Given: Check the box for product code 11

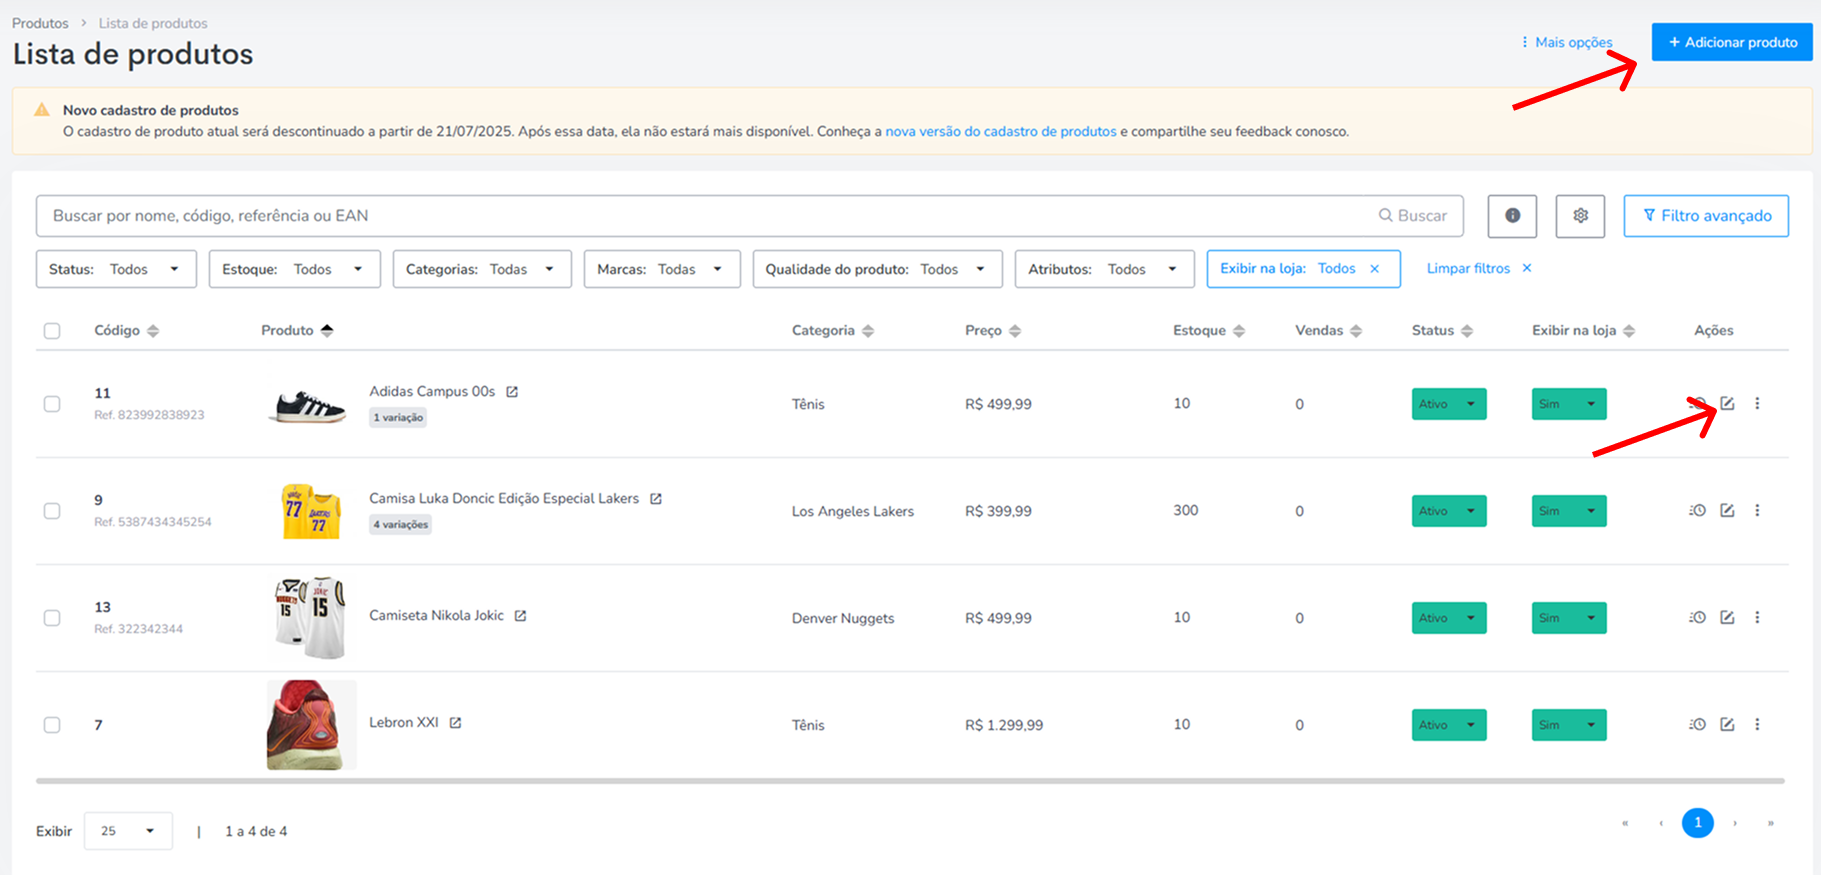Looking at the screenshot, I should (52, 404).
